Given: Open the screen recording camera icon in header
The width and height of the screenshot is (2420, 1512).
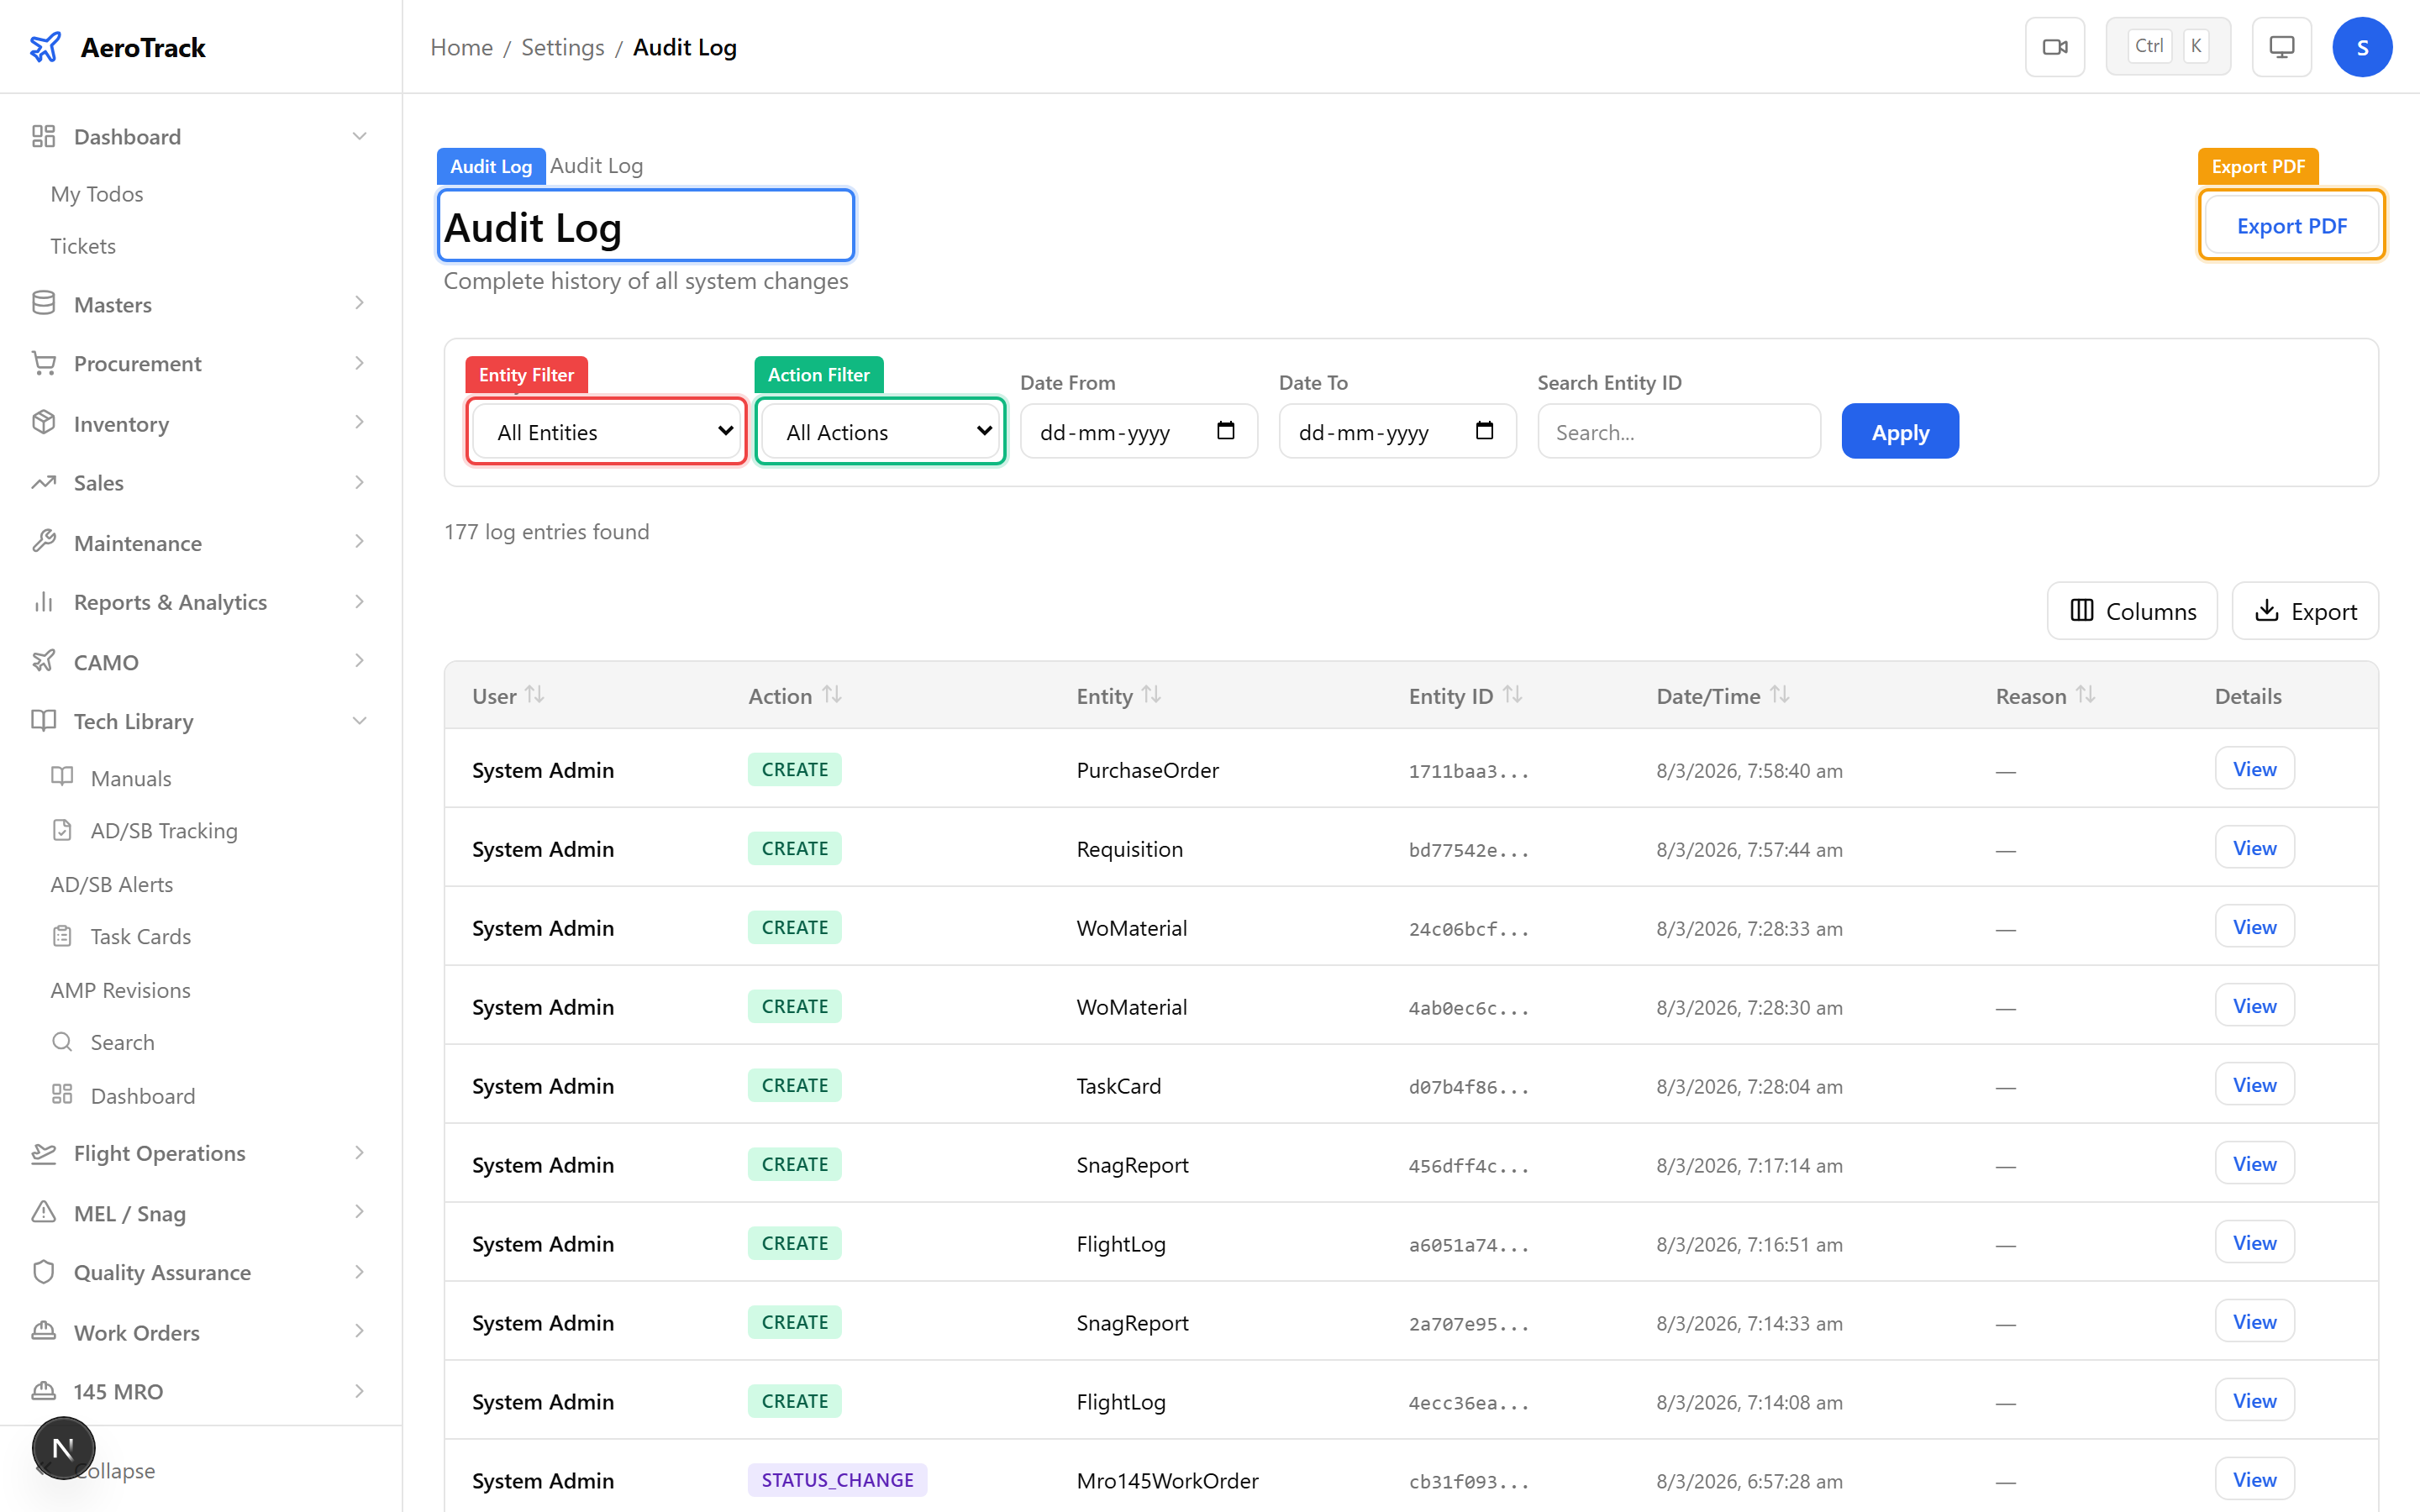Looking at the screenshot, I should [2055, 46].
